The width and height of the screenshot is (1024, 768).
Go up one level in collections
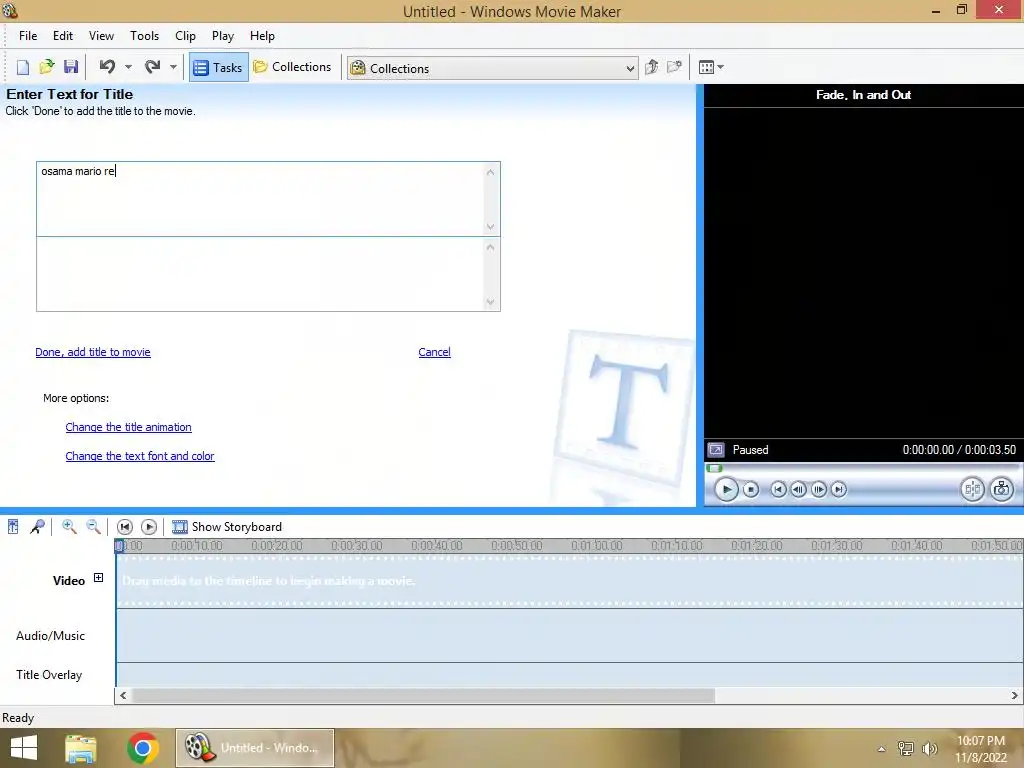coord(651,67)
